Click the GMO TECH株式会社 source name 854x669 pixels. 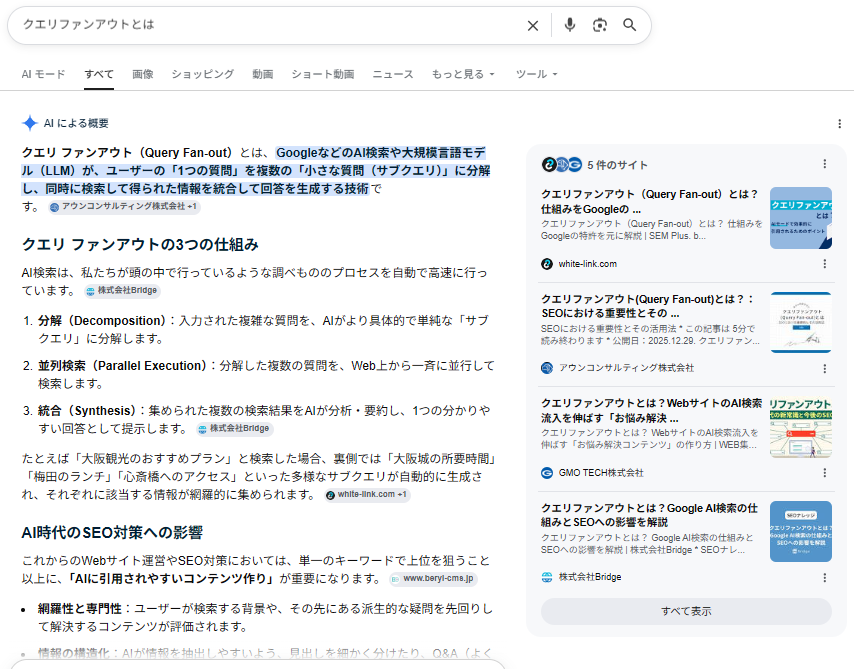[601, 473]
